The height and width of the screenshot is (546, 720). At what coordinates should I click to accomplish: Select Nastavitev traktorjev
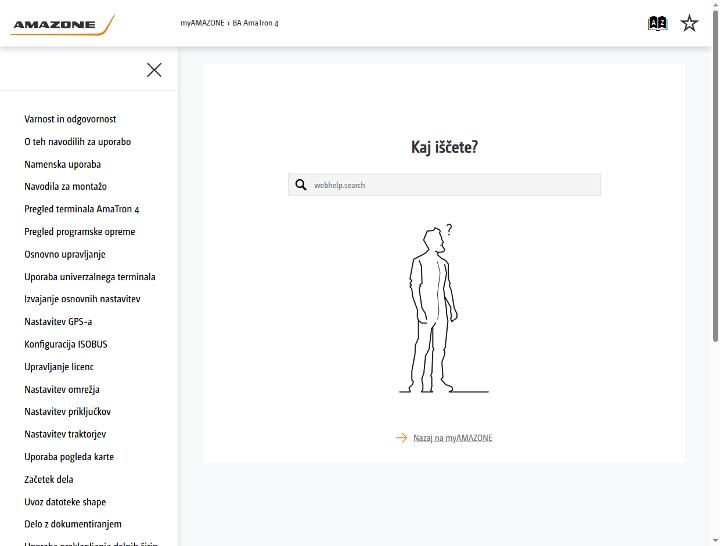[65, 434]
